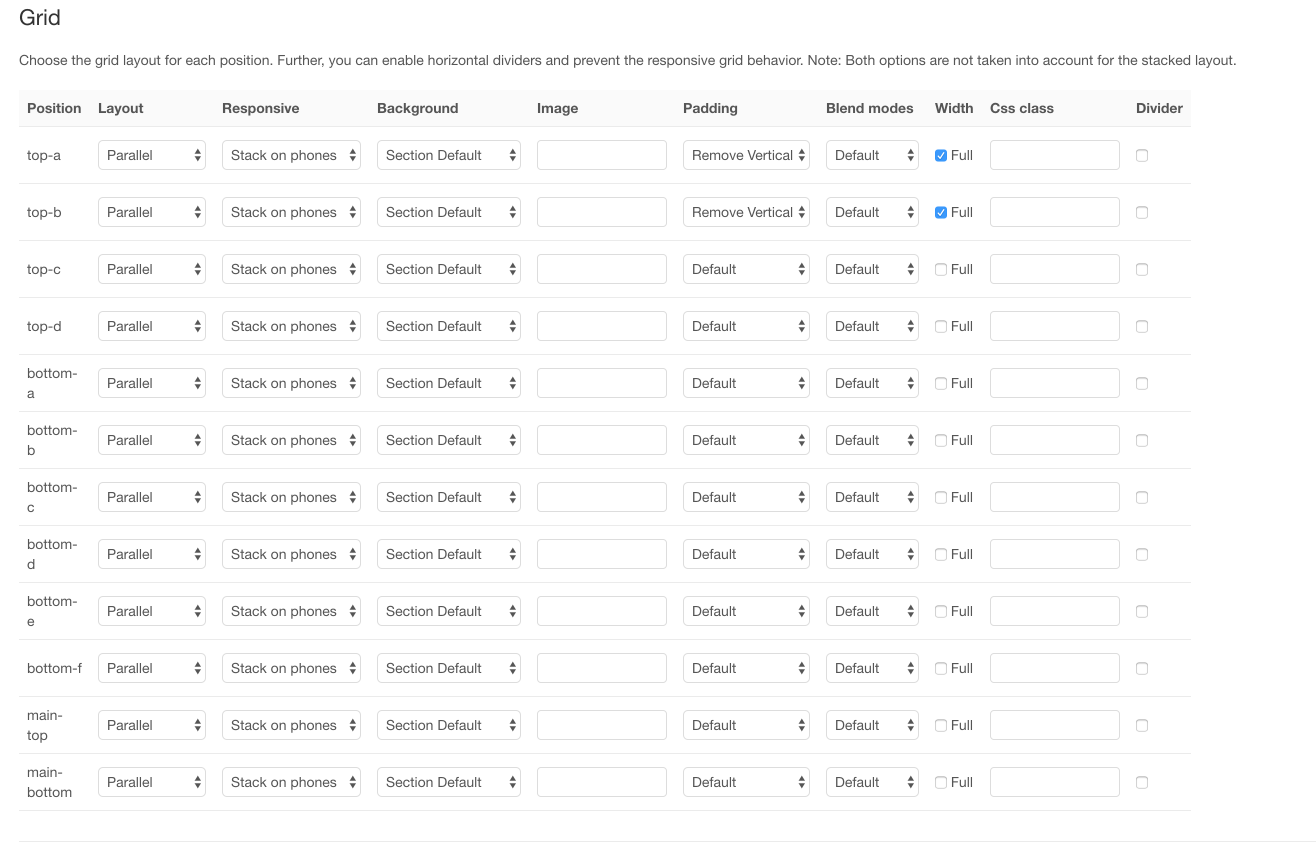Click Css class field for bottom-c
1316x859 pixels.
[x=1055, y=497]
